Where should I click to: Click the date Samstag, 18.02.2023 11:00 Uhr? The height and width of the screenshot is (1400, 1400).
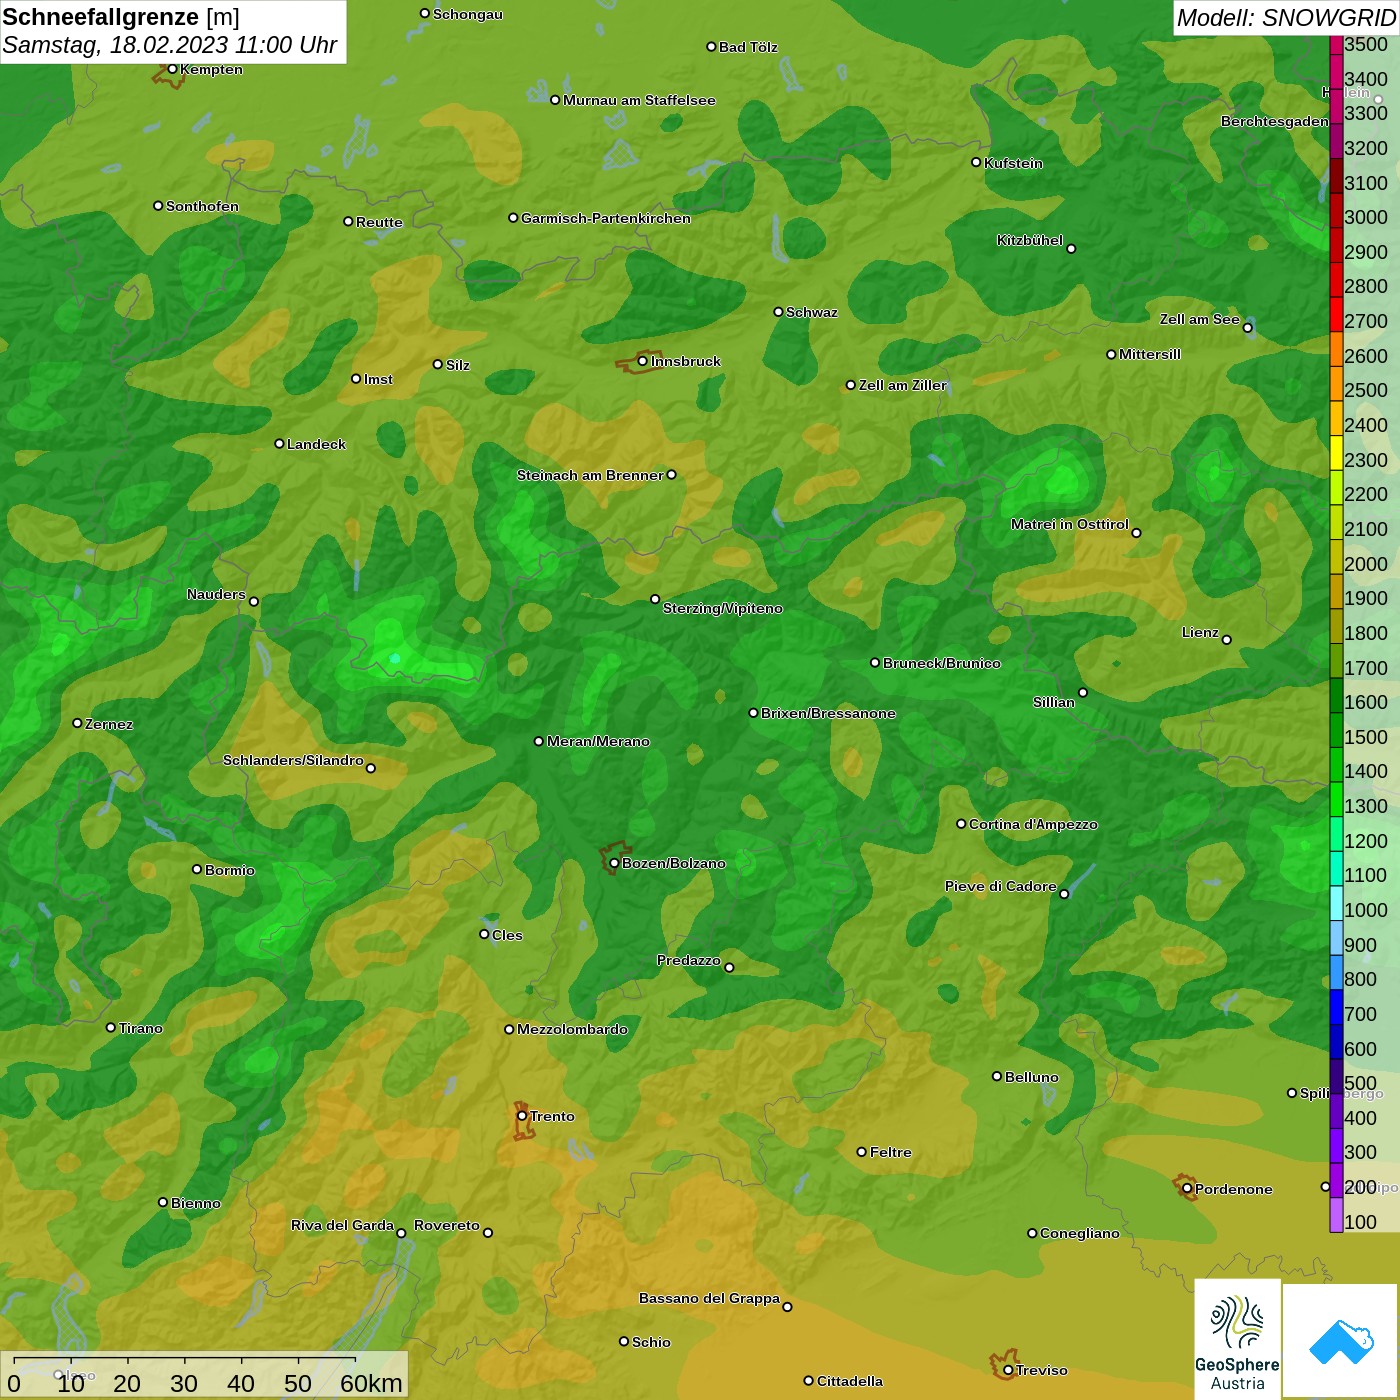[x=170, y=45]
